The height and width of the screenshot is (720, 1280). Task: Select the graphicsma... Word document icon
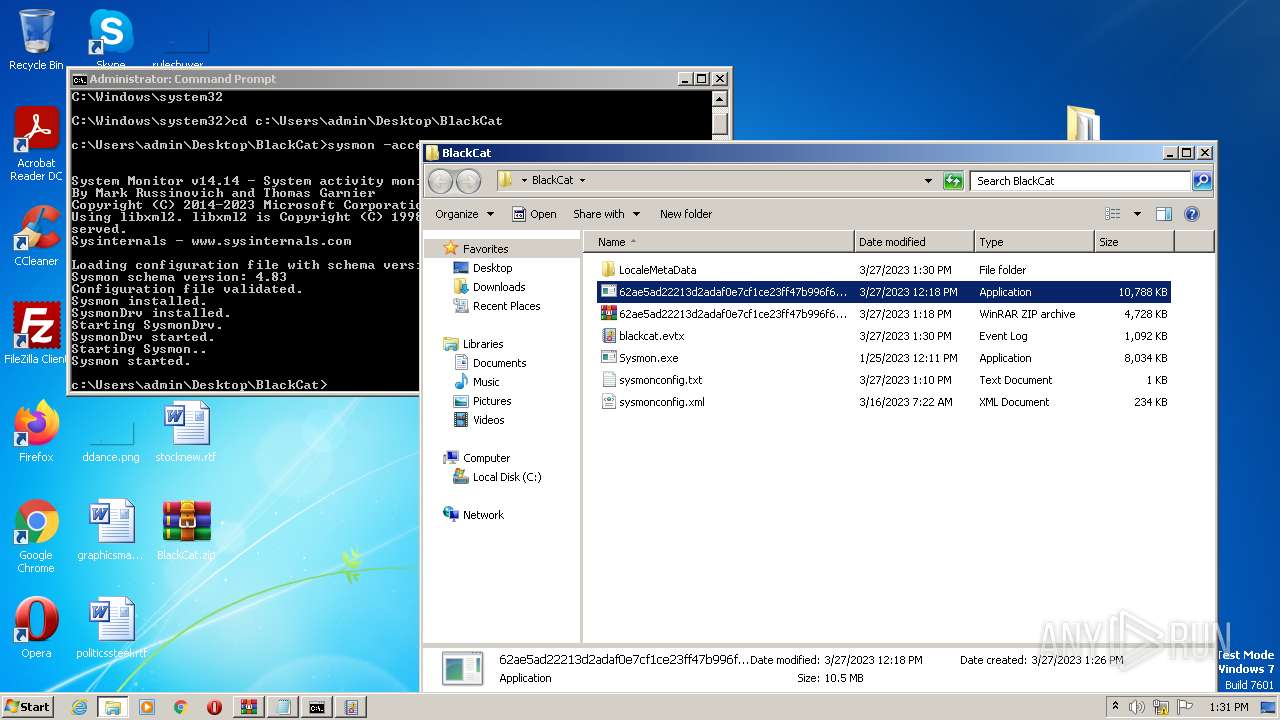coord(111,530)
